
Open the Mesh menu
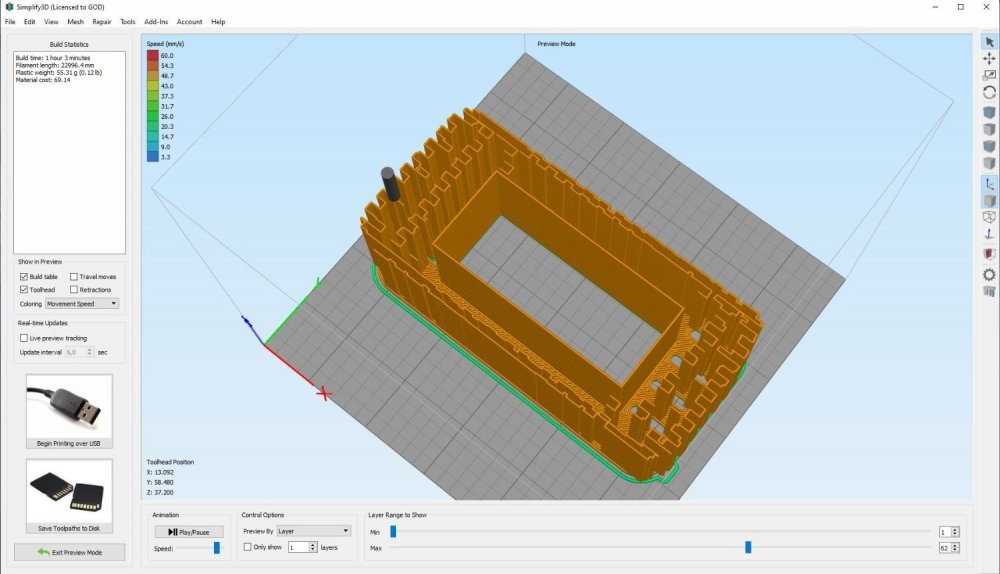[x=75, y=21]
